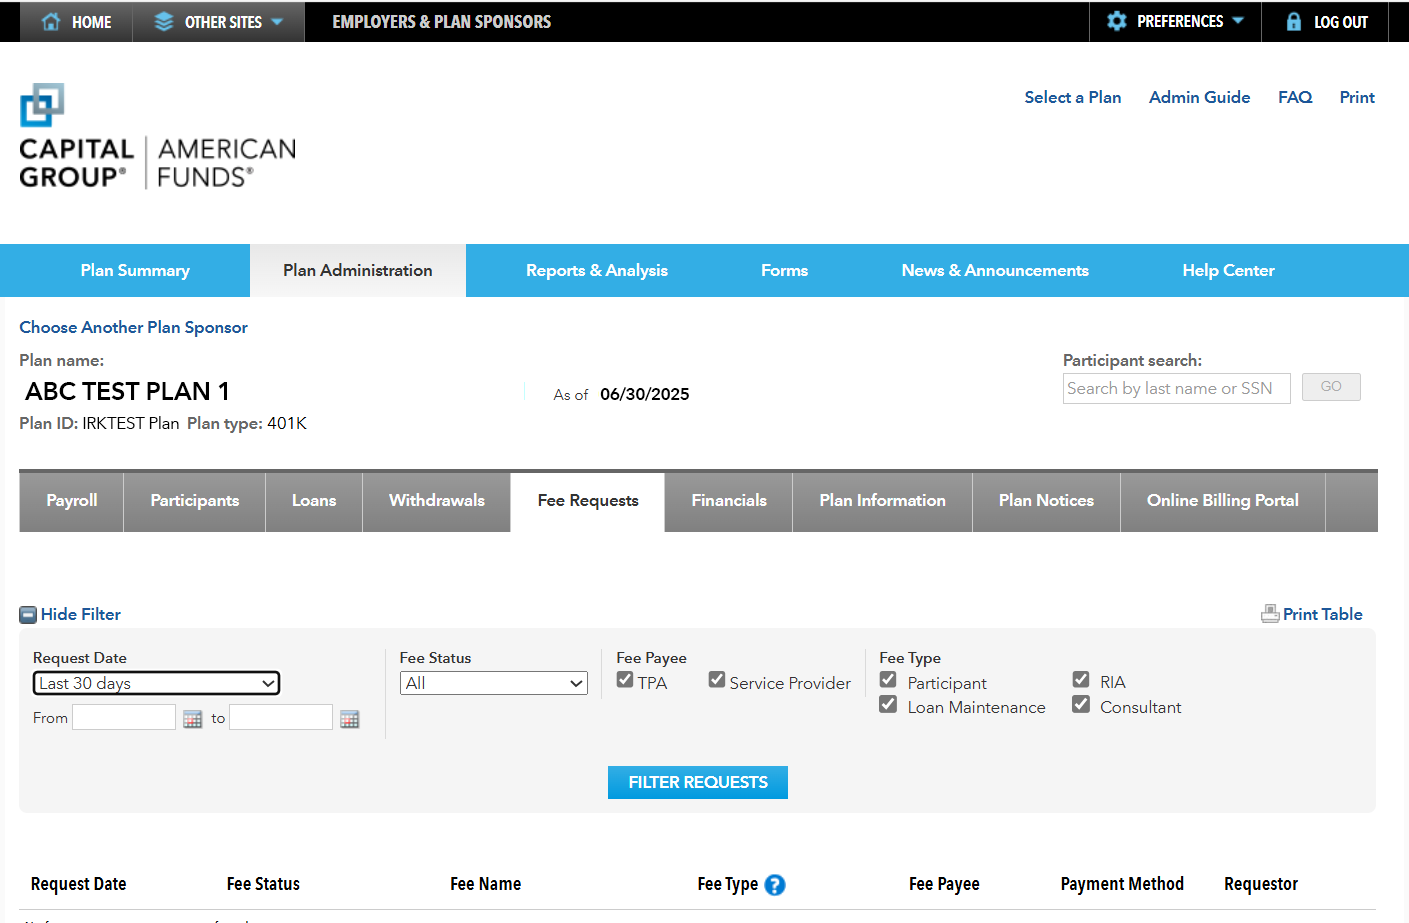This screenshot has height=923, width=1409.
Task: Open the Request Date dropdown
Action: coord(156,683)
